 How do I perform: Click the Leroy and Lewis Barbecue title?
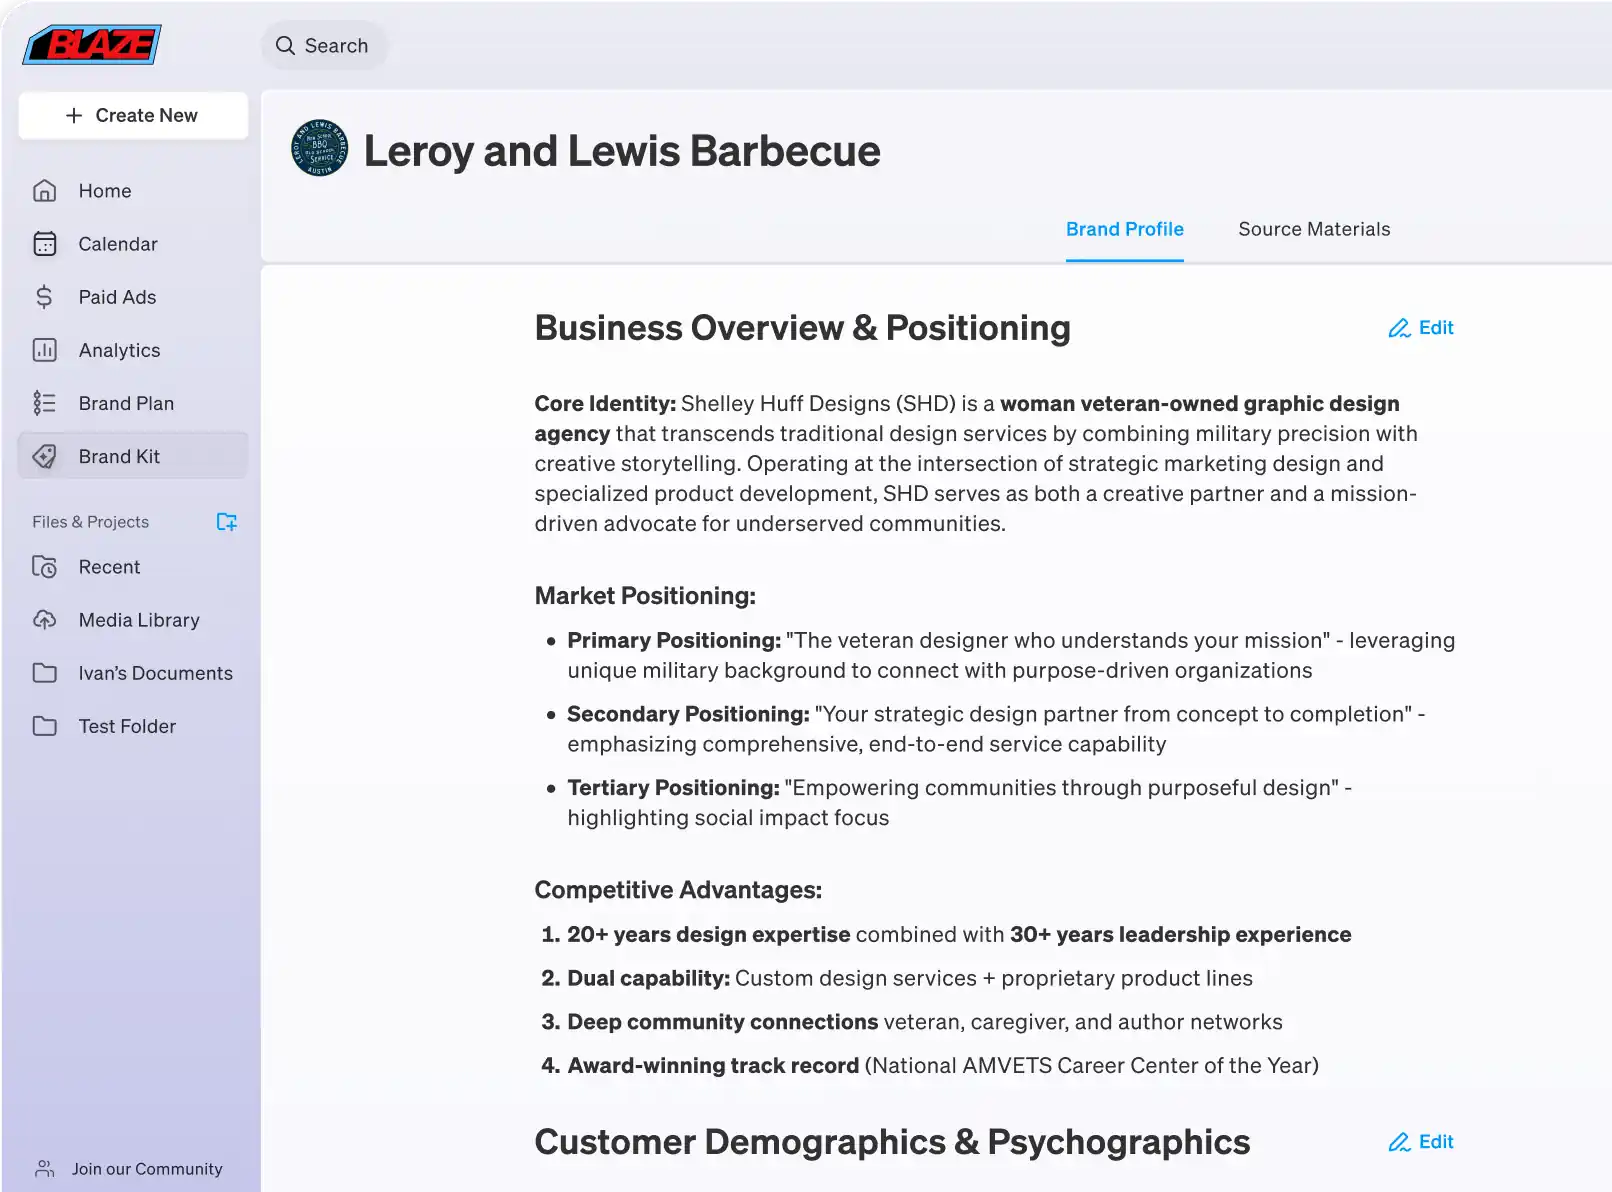(622, 151)
